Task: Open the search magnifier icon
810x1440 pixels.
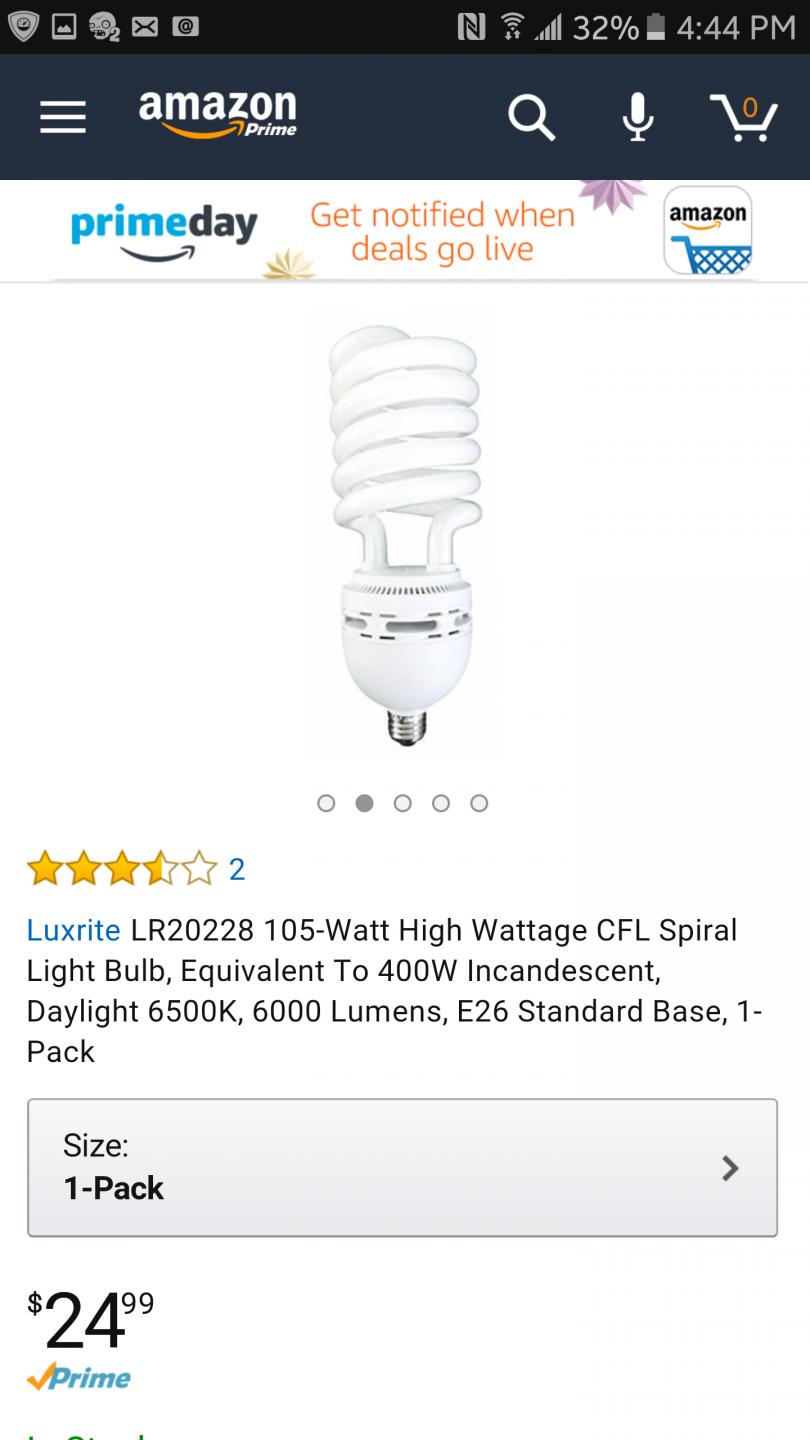Action: click(x=531, y=118)
